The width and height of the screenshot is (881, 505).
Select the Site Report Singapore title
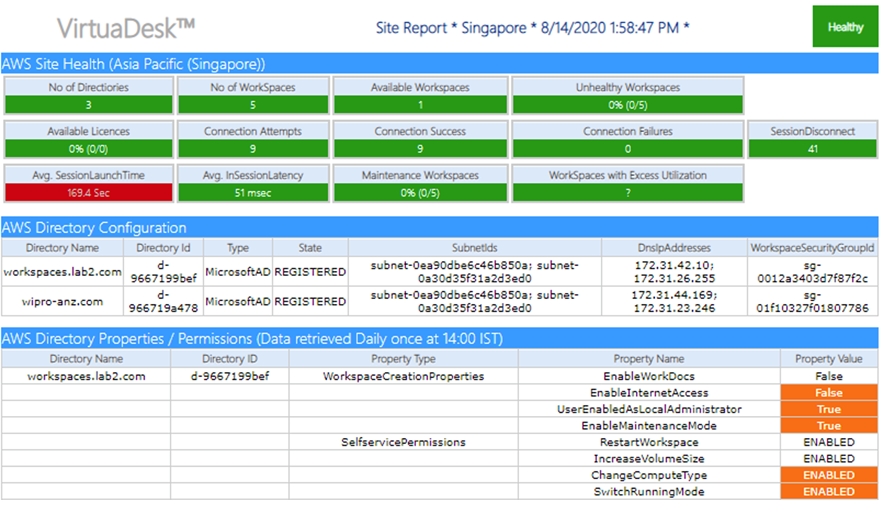(532, 28)
